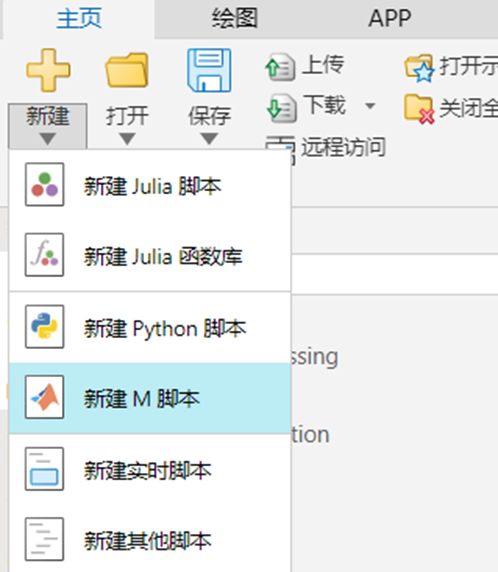Click the Julia three-dots script icon
This screenshot has height=572, width=498.
pyautogui.click(x=45, y=184)
